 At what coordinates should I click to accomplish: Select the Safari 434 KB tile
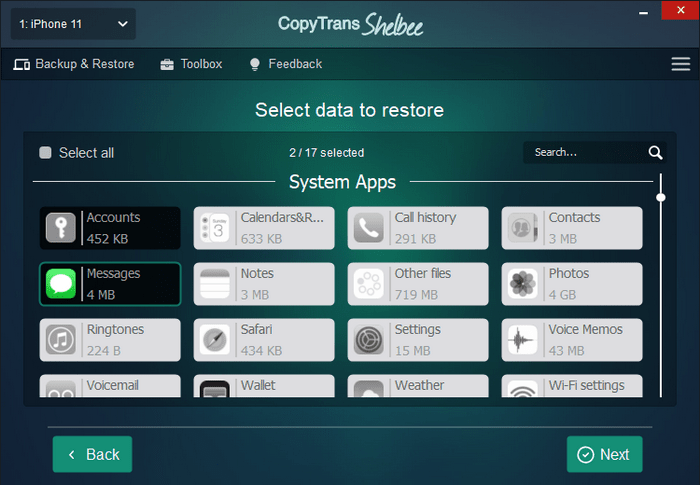coord(264,339)
